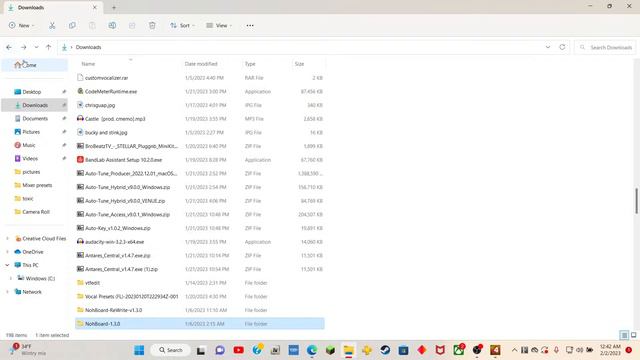Viewport: 640px width, 360px height.
Task: Collapse This PC tree node
Action: point(7,265)
